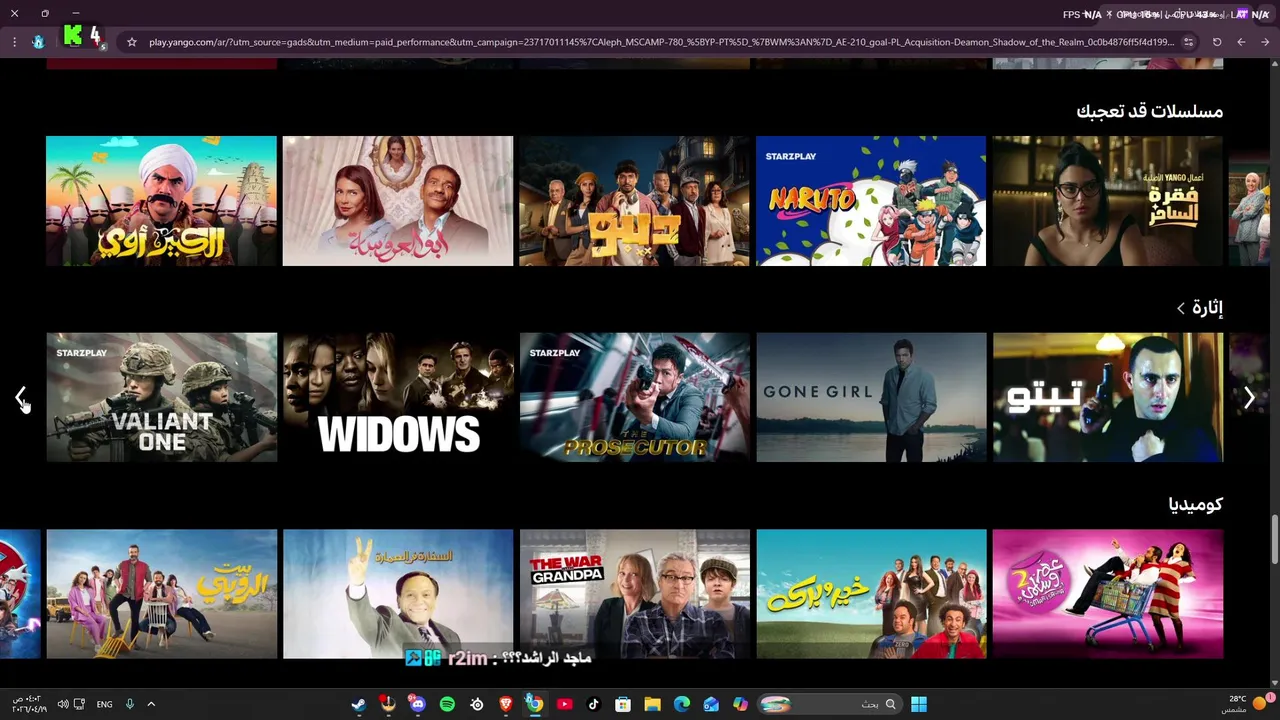
Task: Launch Spotify from the taskbar
Action: point(447,704)
